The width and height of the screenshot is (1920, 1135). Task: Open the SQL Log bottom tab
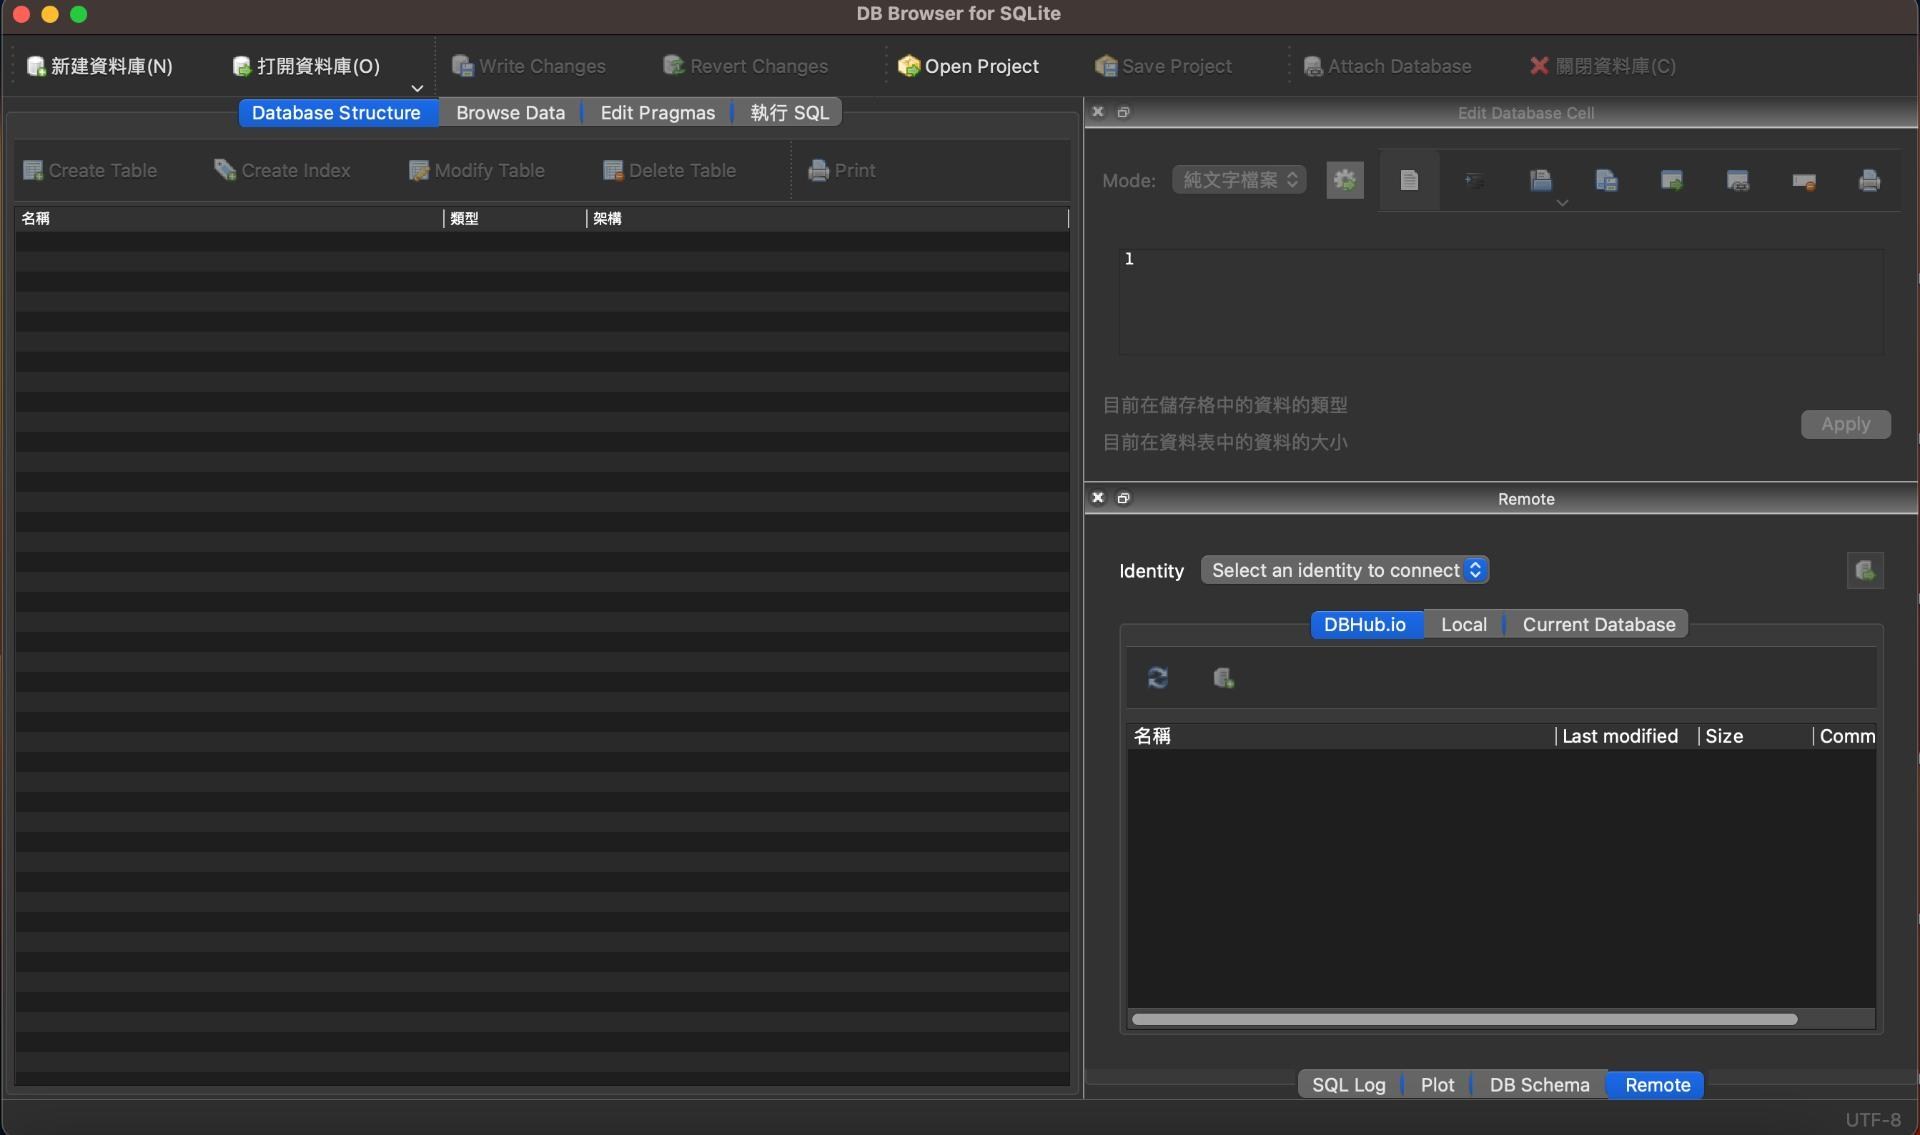[1348, 1085]
